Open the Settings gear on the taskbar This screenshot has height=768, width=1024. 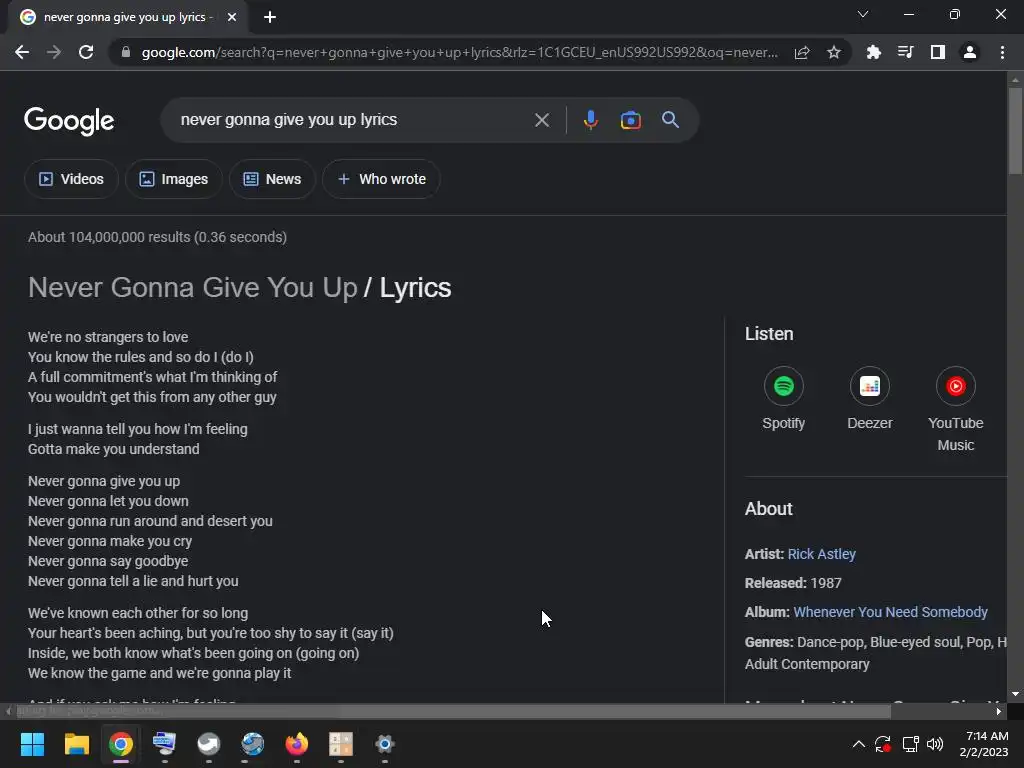pos(385,744)
